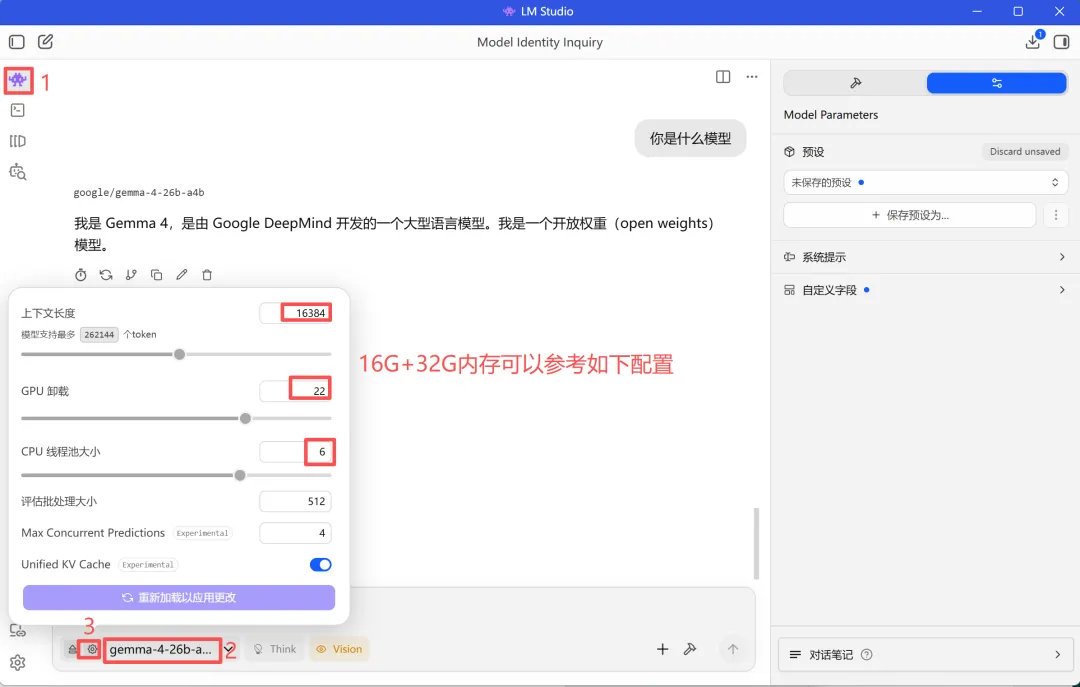Open the Developer terminal sidebar icon
The height and width of the screenshot is (687, 1080).
(18, 110)
